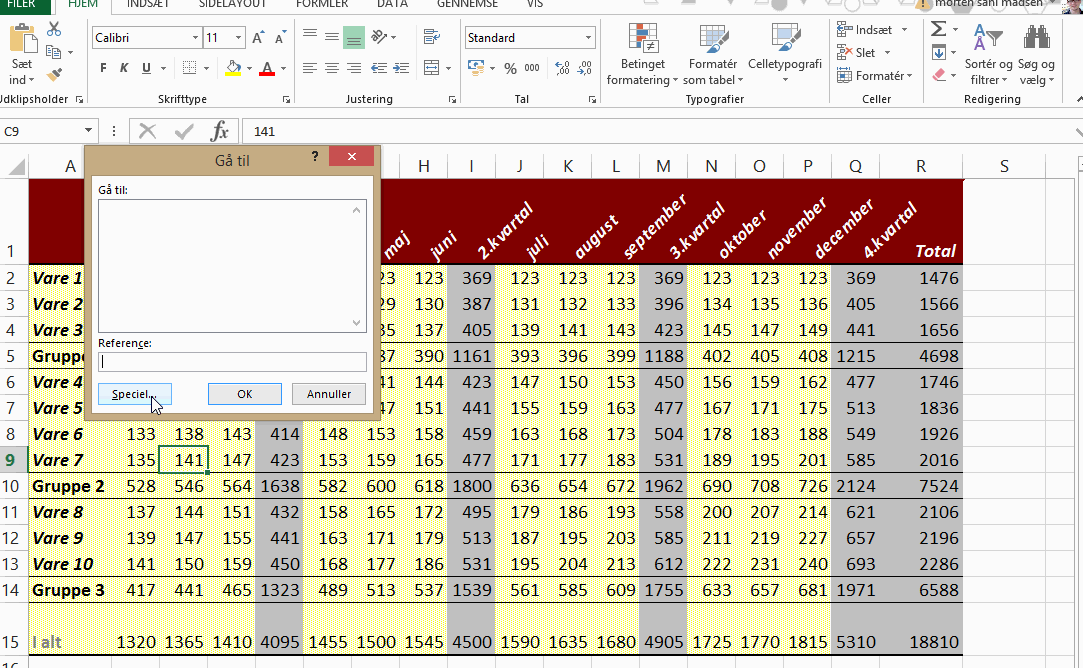Click the Speciel button in dialog
The height and width of the screenshot is (668, 1083).
[x=134, y=394]
